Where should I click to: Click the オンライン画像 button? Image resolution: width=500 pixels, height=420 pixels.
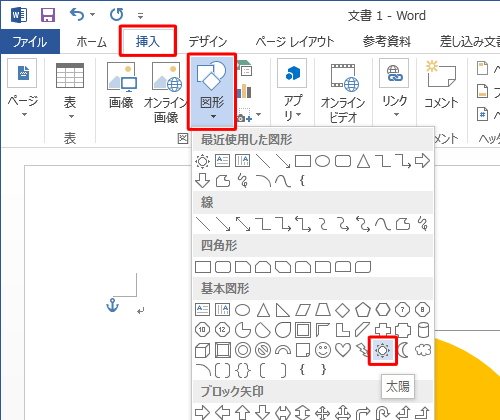166,92
